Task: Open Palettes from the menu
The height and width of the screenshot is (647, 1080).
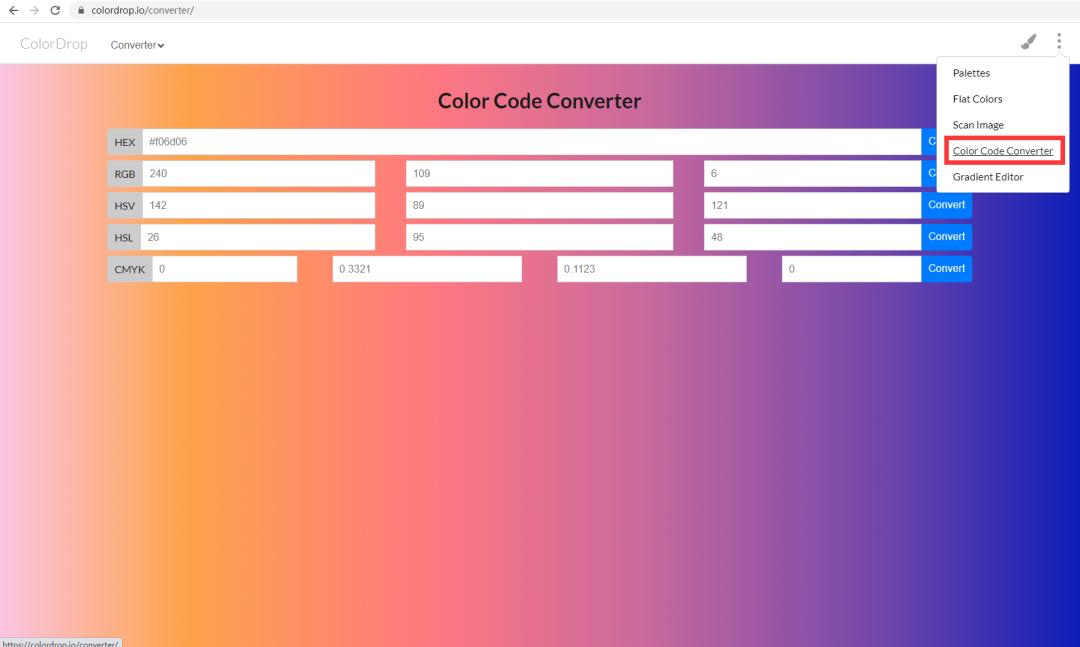Action: (971, 72)
